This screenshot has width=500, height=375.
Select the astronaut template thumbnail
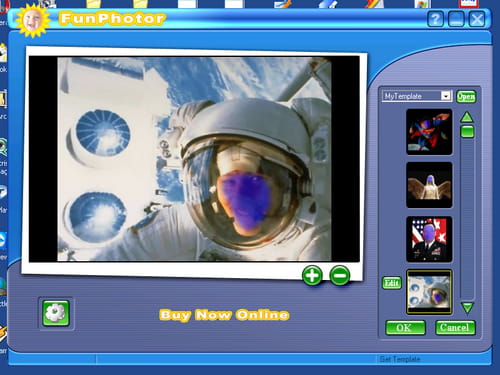coord(429,292)
